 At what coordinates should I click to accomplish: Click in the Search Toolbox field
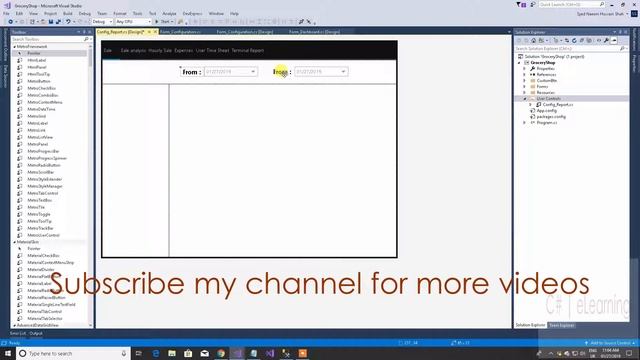(x=48, y=39)
